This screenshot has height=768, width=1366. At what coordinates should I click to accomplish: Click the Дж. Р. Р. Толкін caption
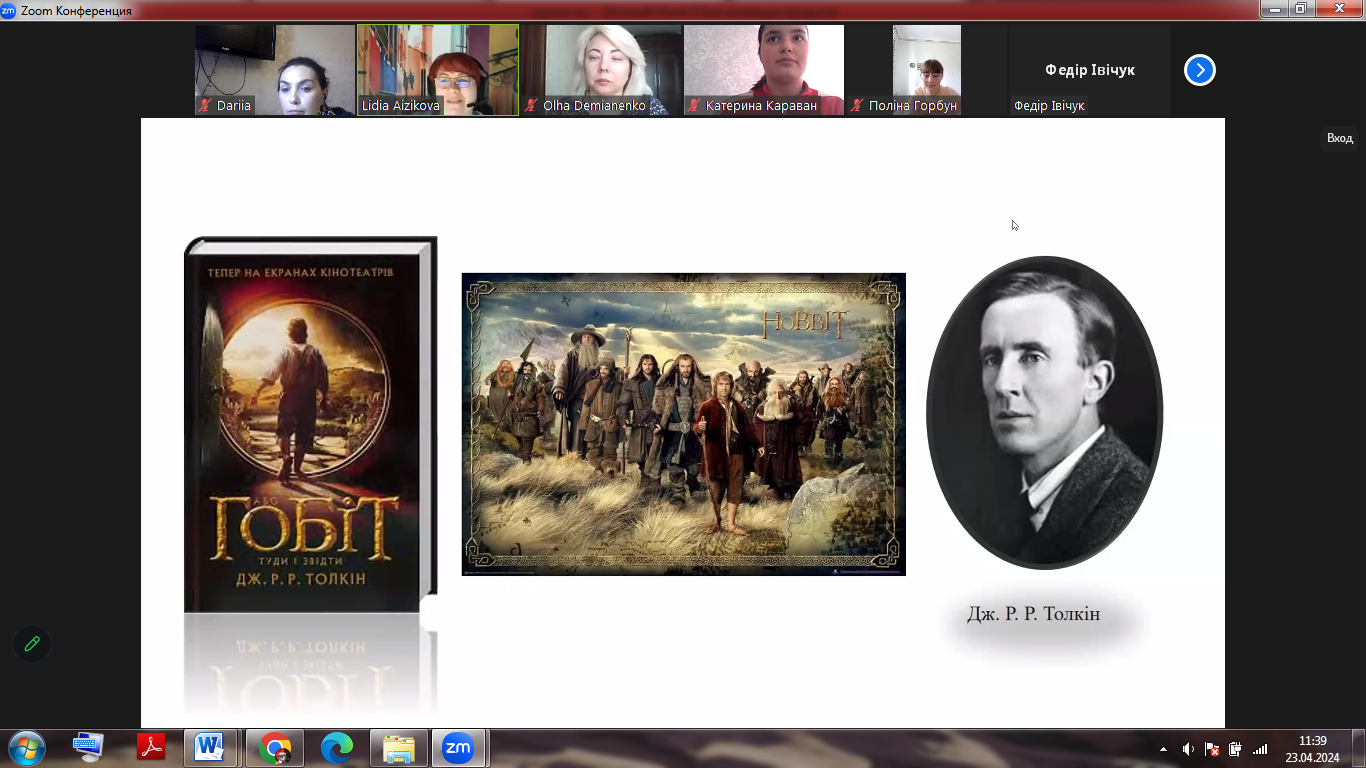(1033, 613)
